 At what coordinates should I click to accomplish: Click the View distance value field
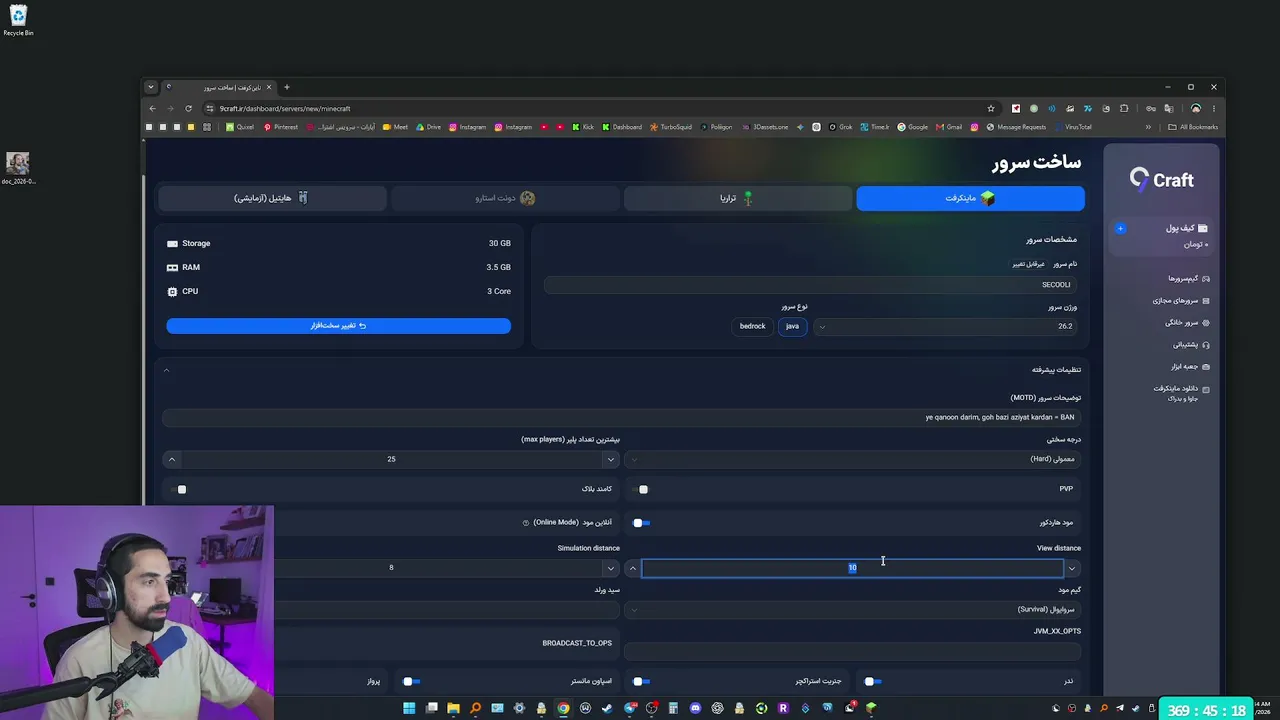tap(852, 568)
